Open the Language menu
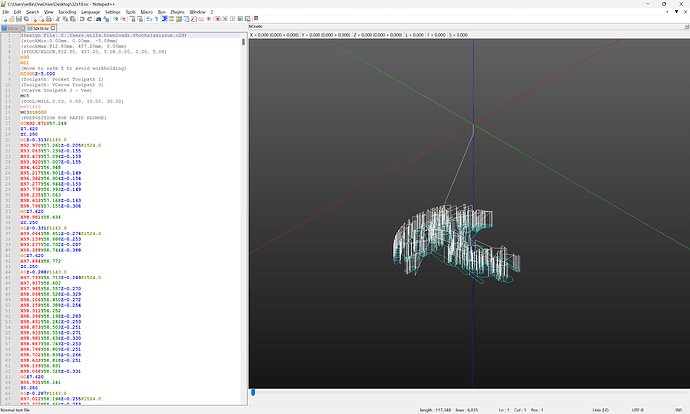The image size is (690, 414). pyautogui.click(x=91, y=12)
